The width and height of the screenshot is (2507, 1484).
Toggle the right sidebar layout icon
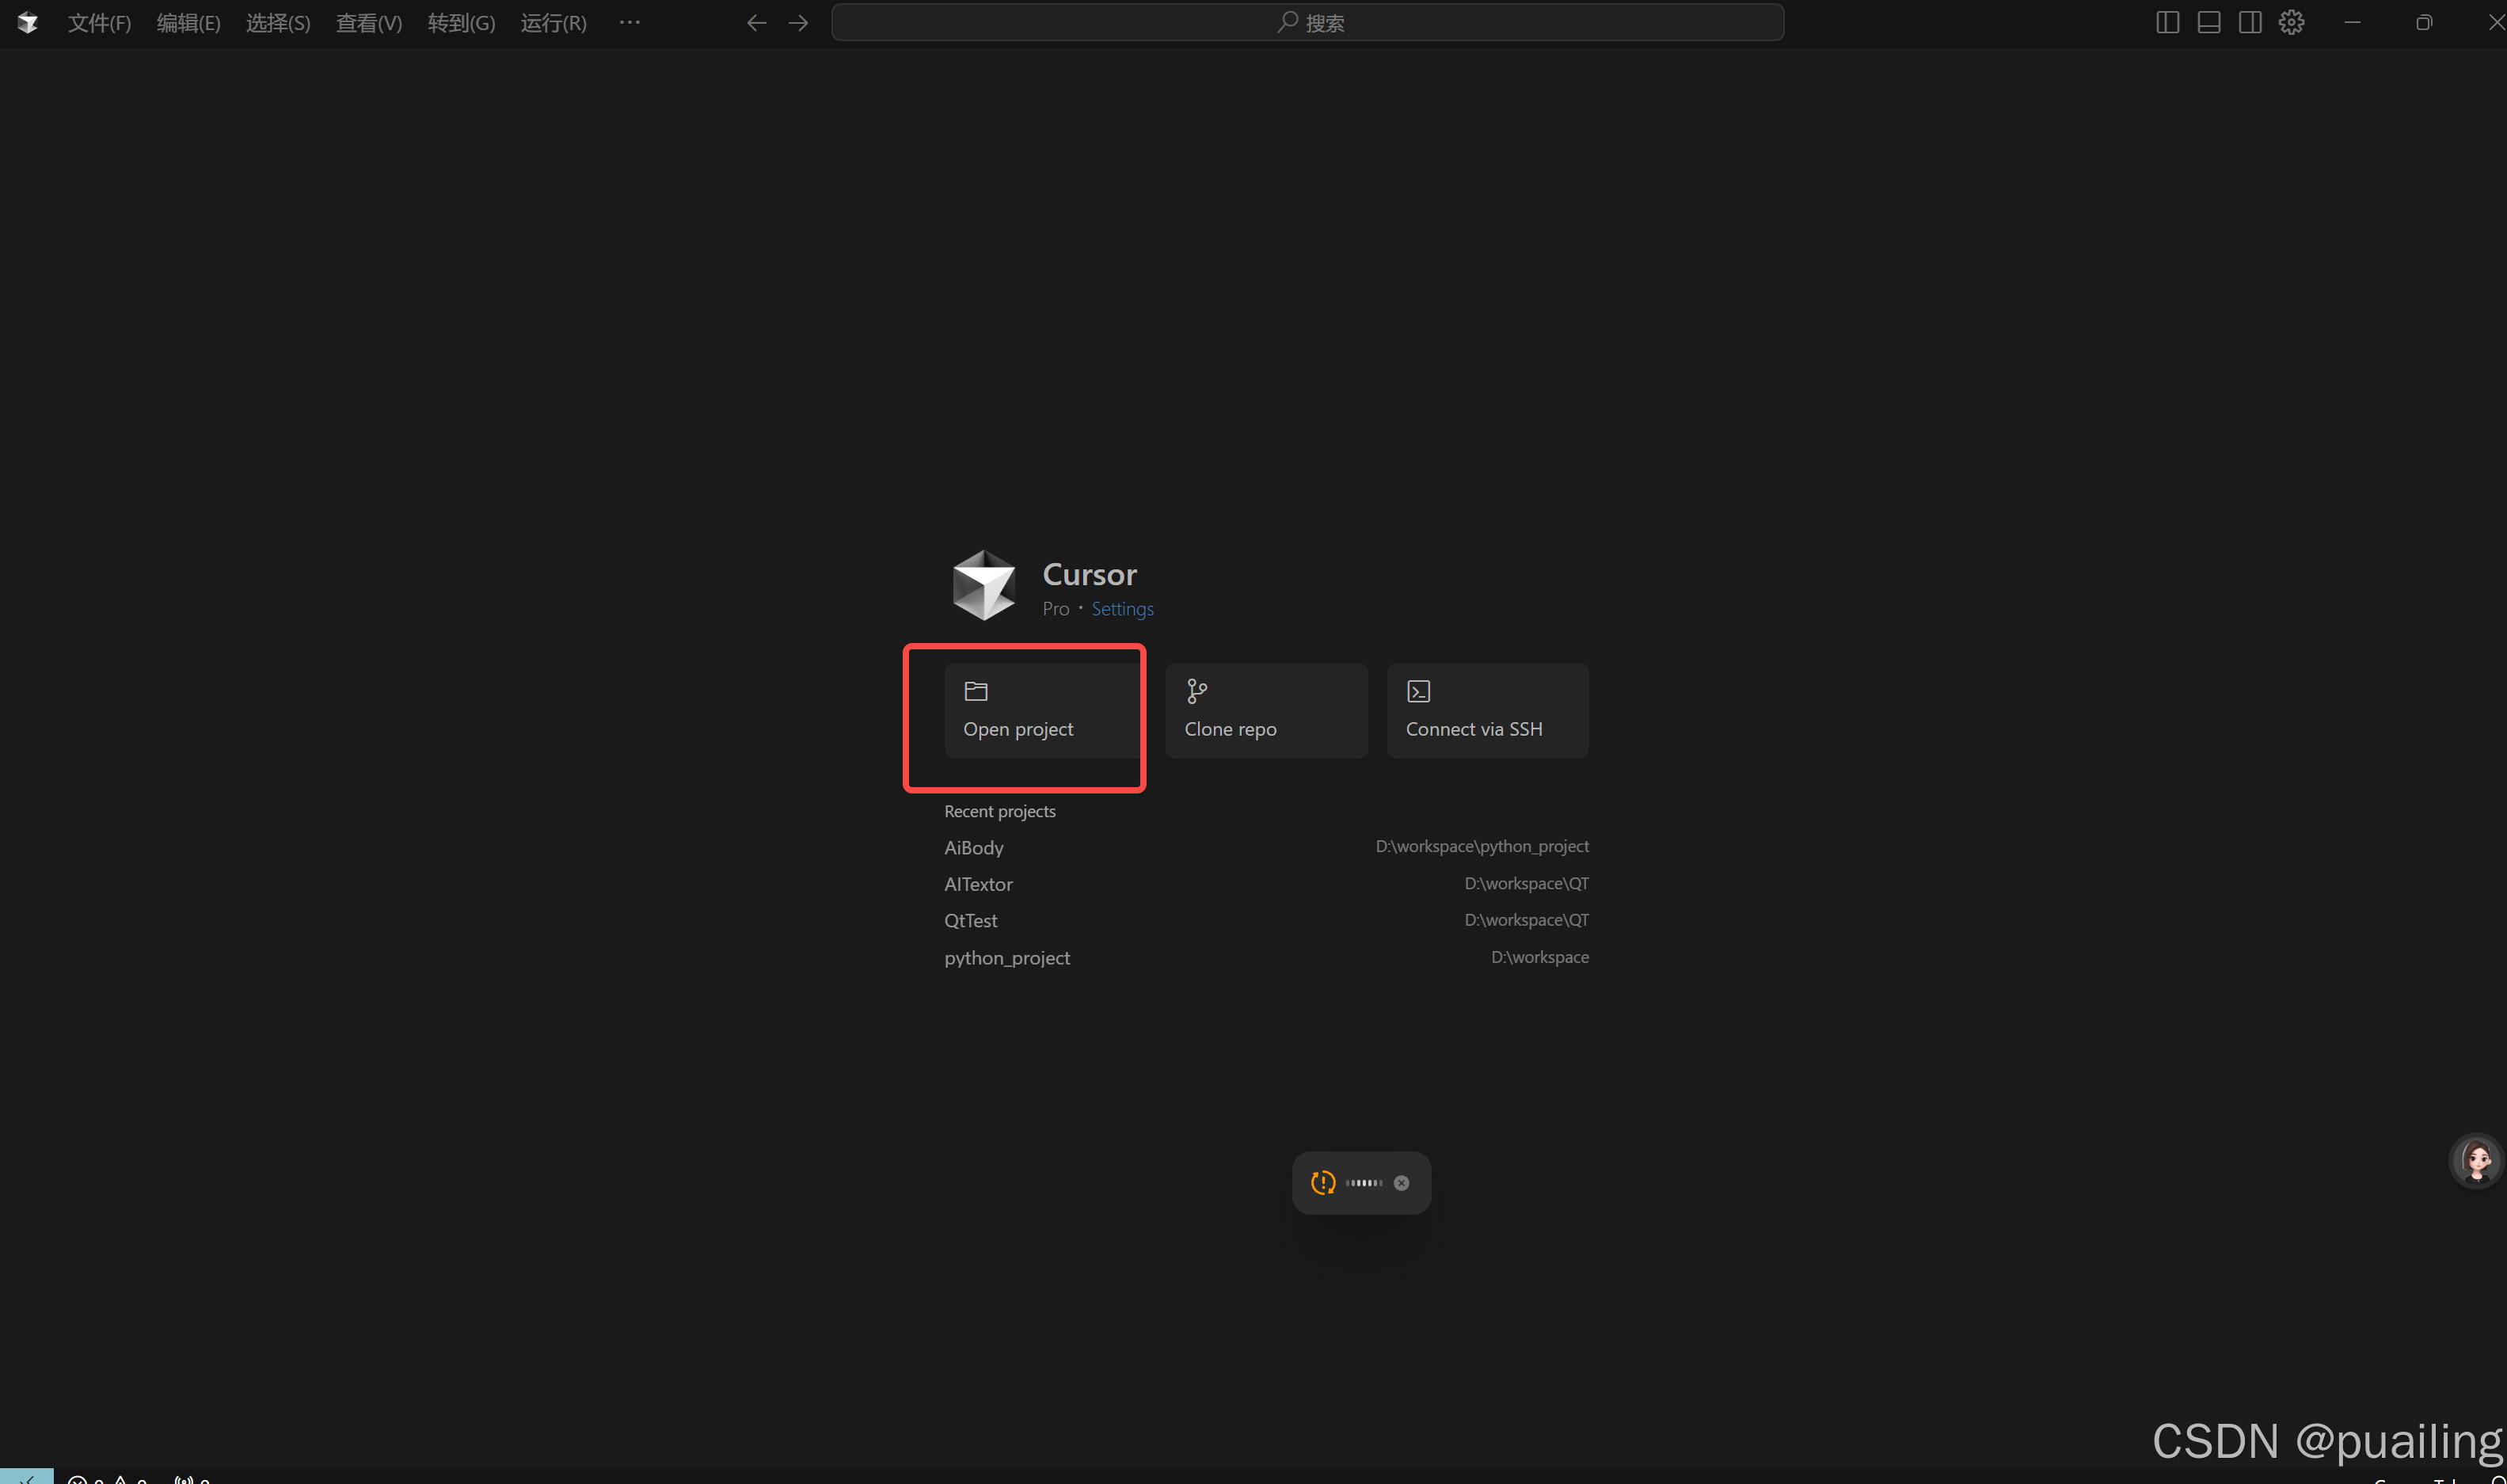point(2250,22)
